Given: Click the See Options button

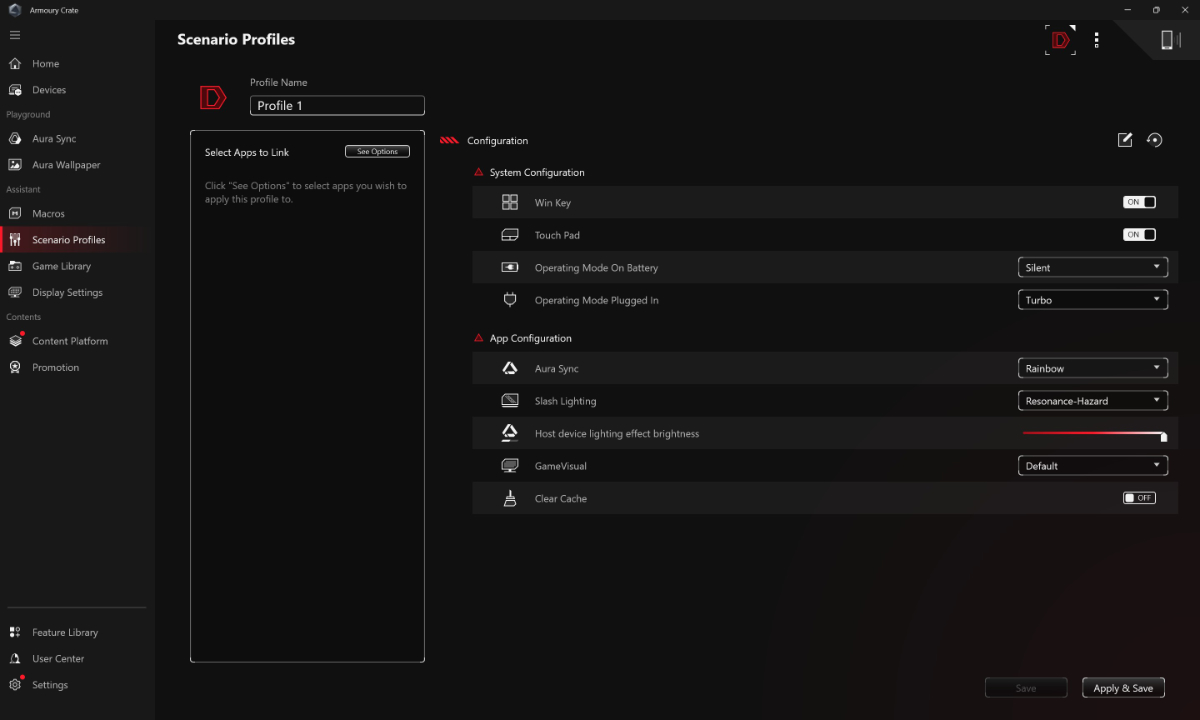Looking at the screenshot, I should pyautogui.click(x=377, y=152).
